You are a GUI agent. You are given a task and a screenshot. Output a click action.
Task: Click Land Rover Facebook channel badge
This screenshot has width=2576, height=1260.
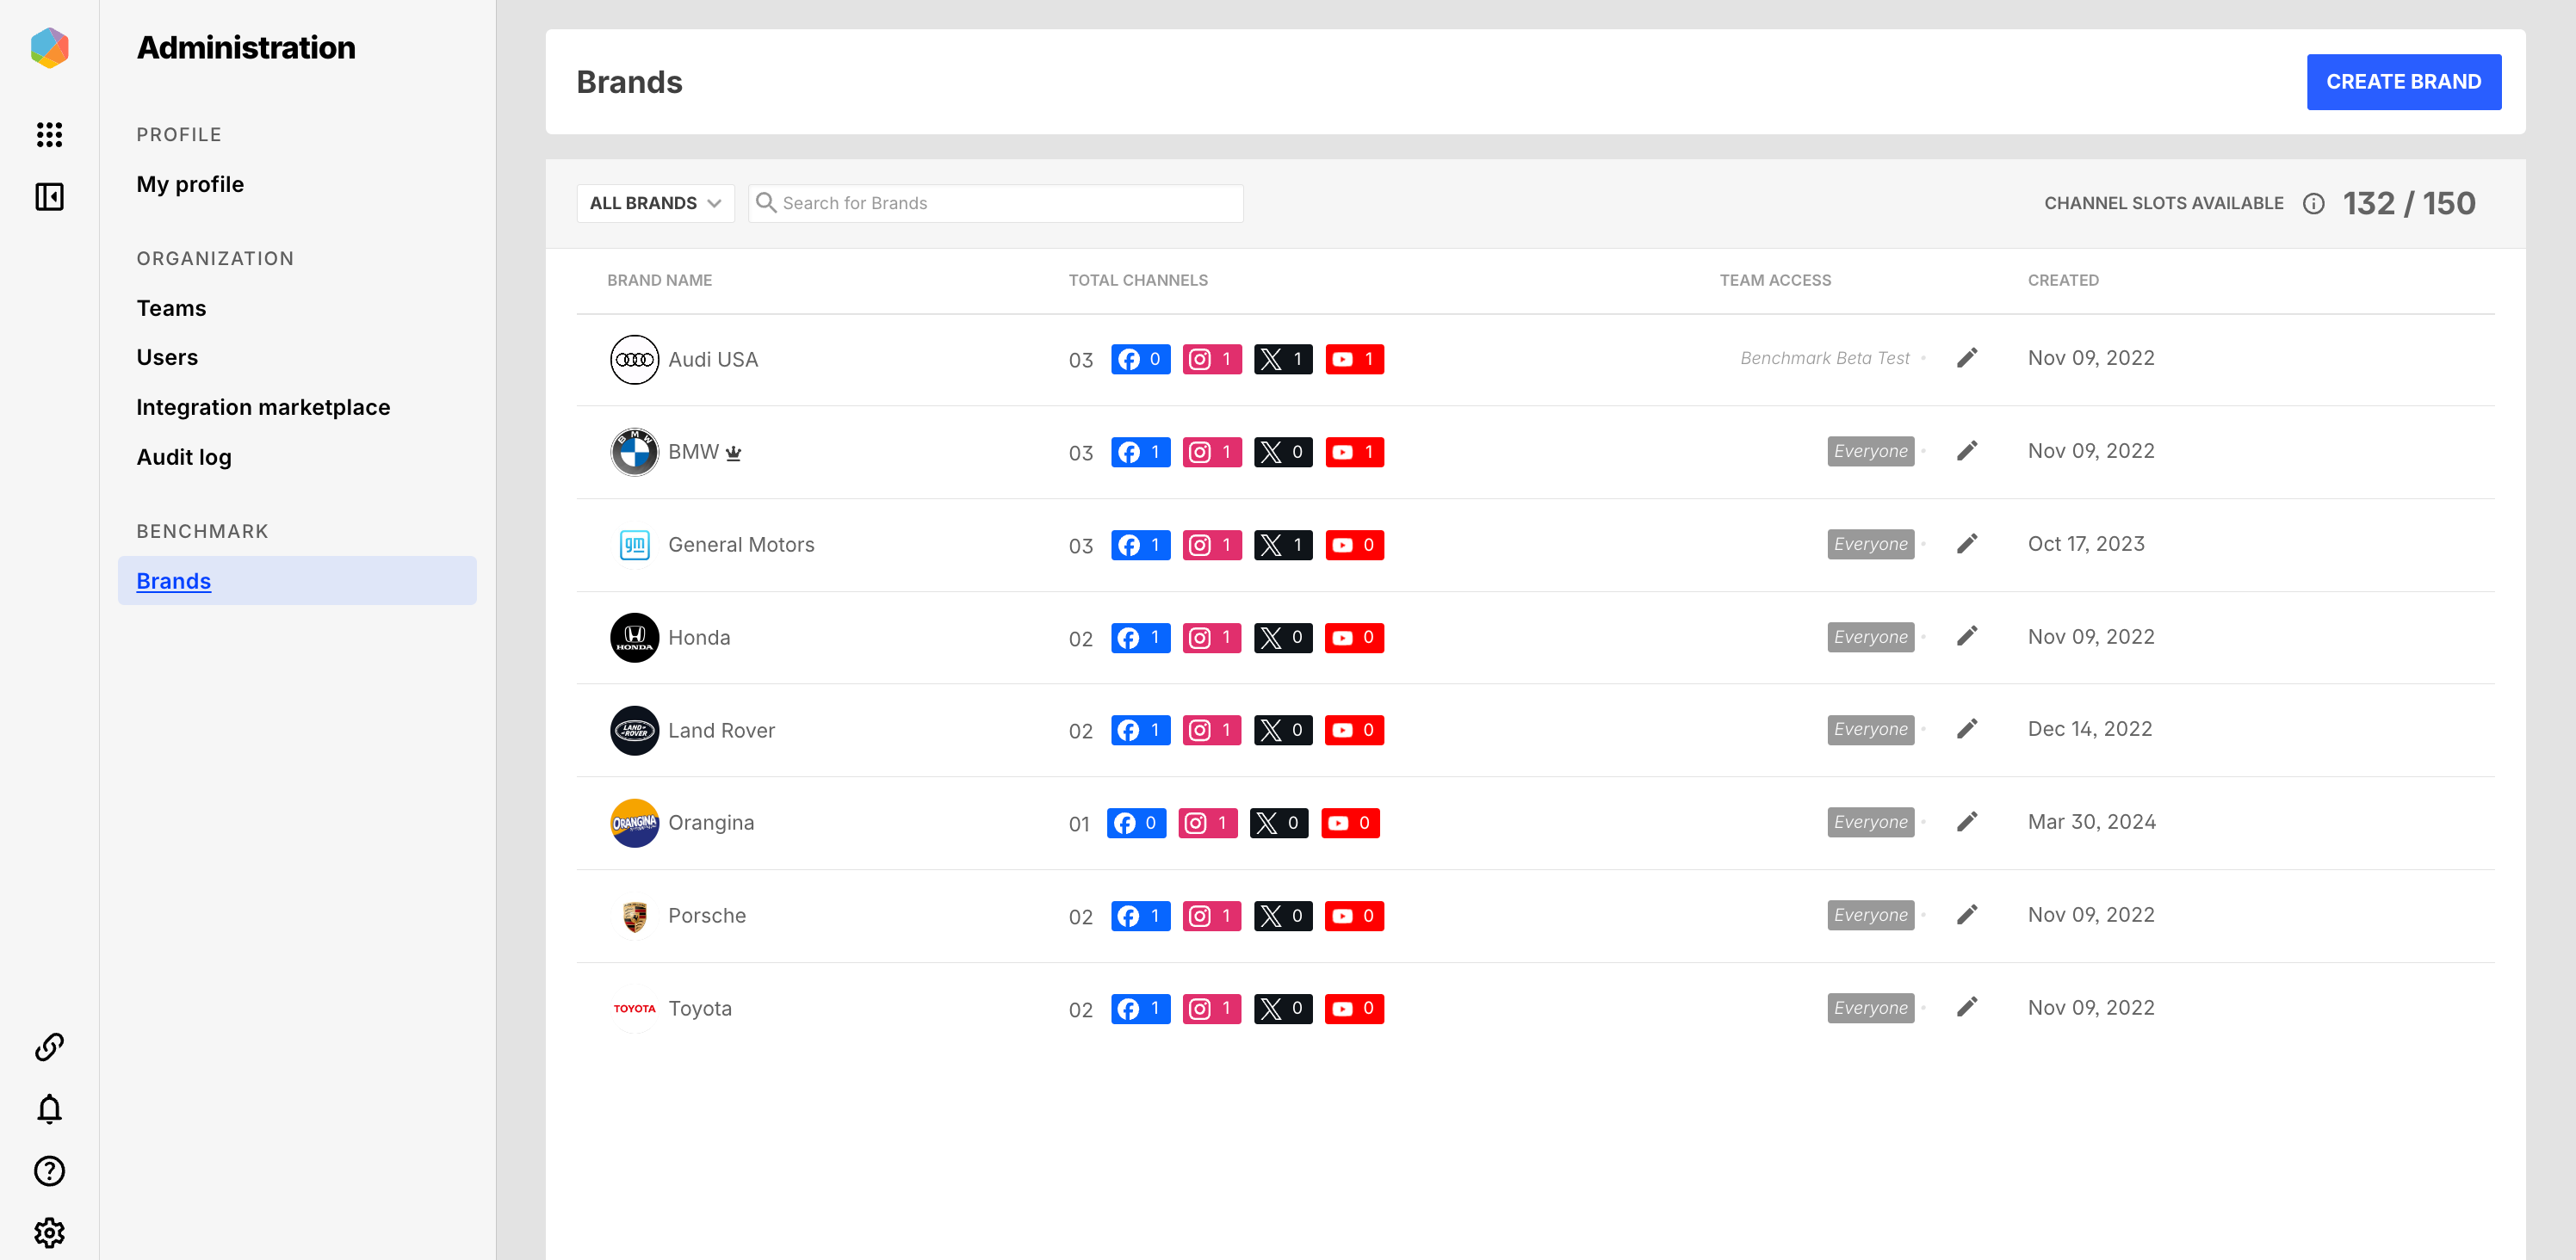pyautogui.click(x=1140, y=730)
